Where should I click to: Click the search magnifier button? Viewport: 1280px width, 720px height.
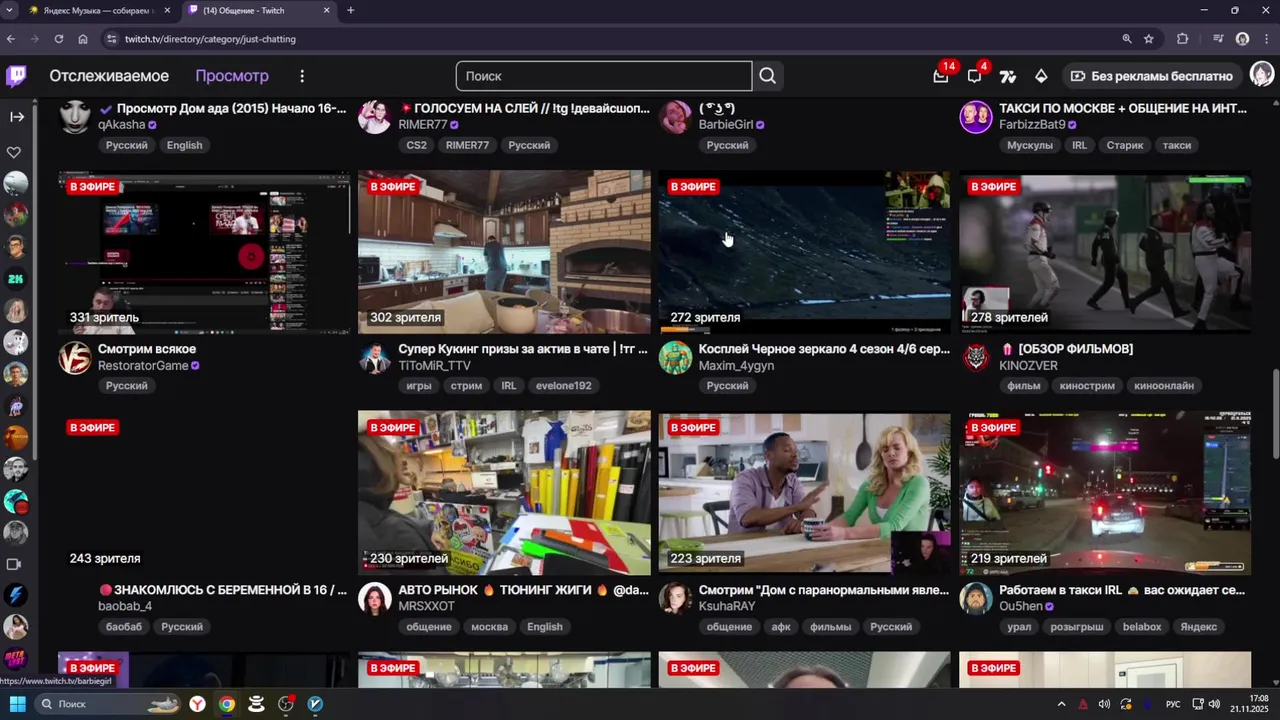tap(767, 76)
